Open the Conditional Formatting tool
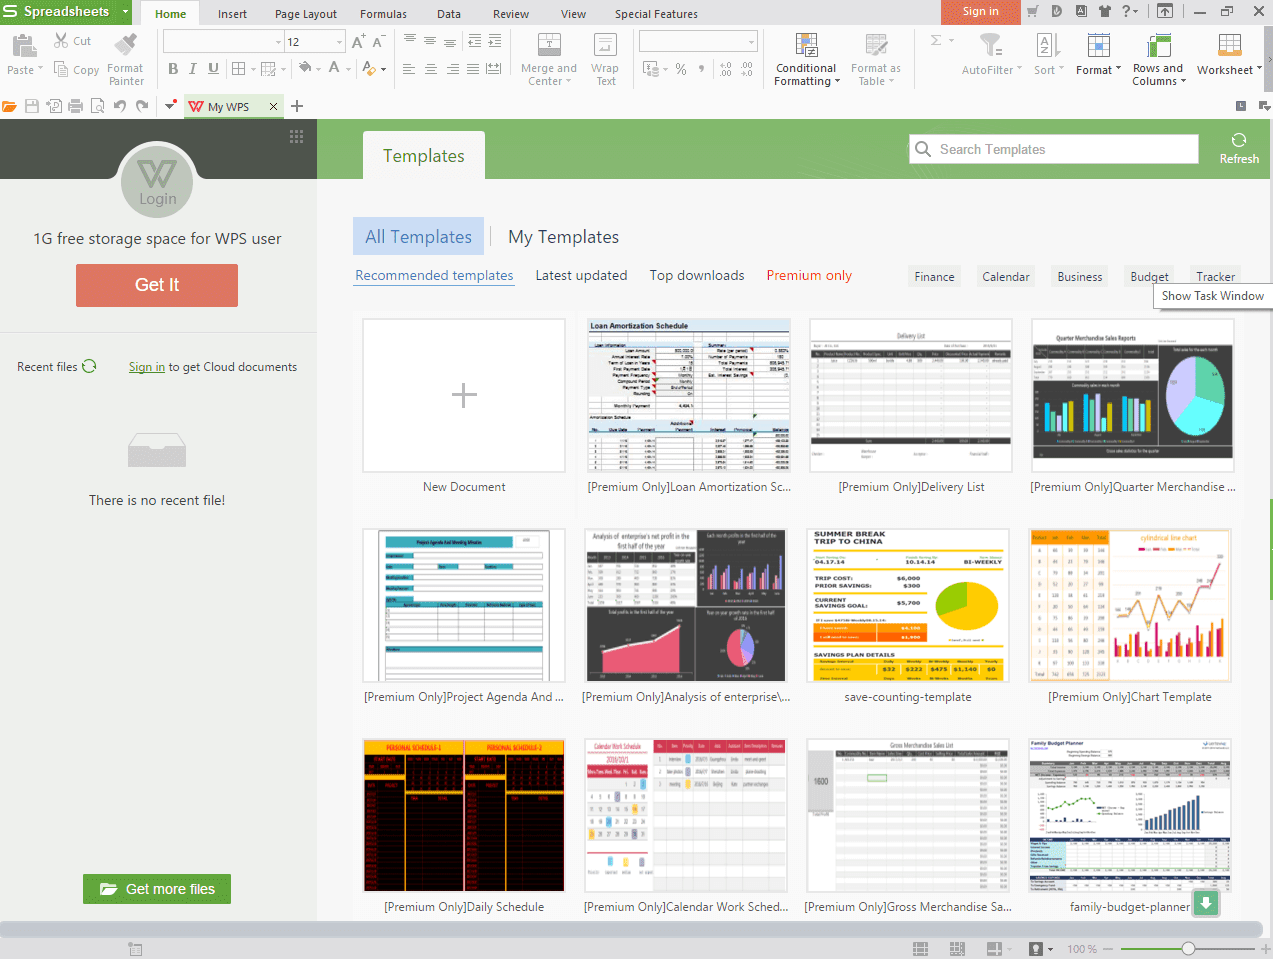Viewport: 1273px width, 959px height. tap(806, 59)
